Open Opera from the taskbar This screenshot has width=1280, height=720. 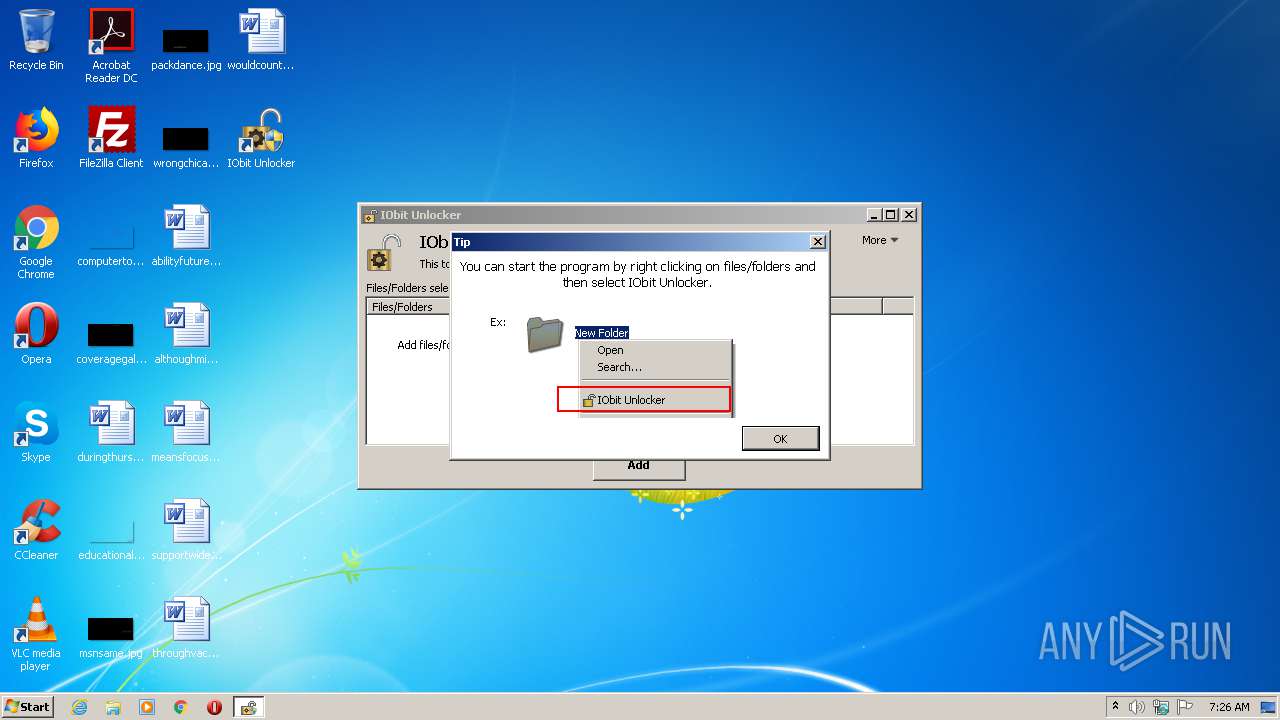(214, 707)
